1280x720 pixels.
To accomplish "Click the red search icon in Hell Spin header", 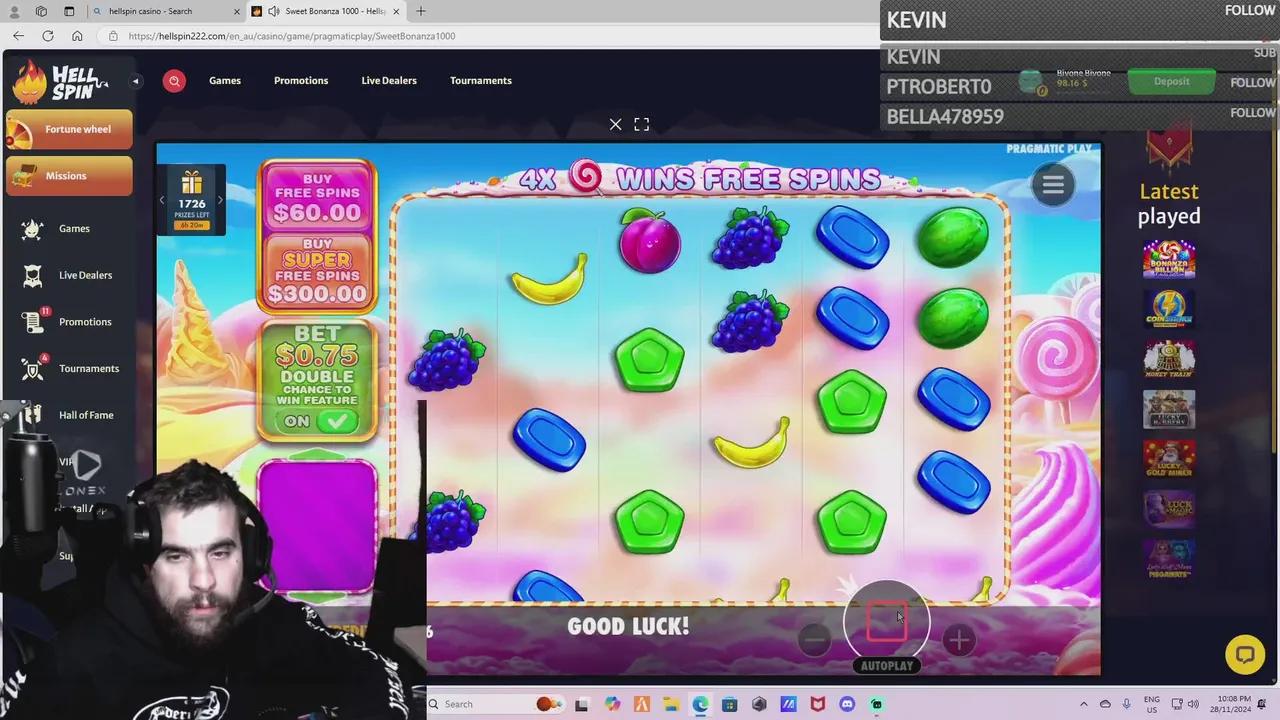I will click(174, 81).
